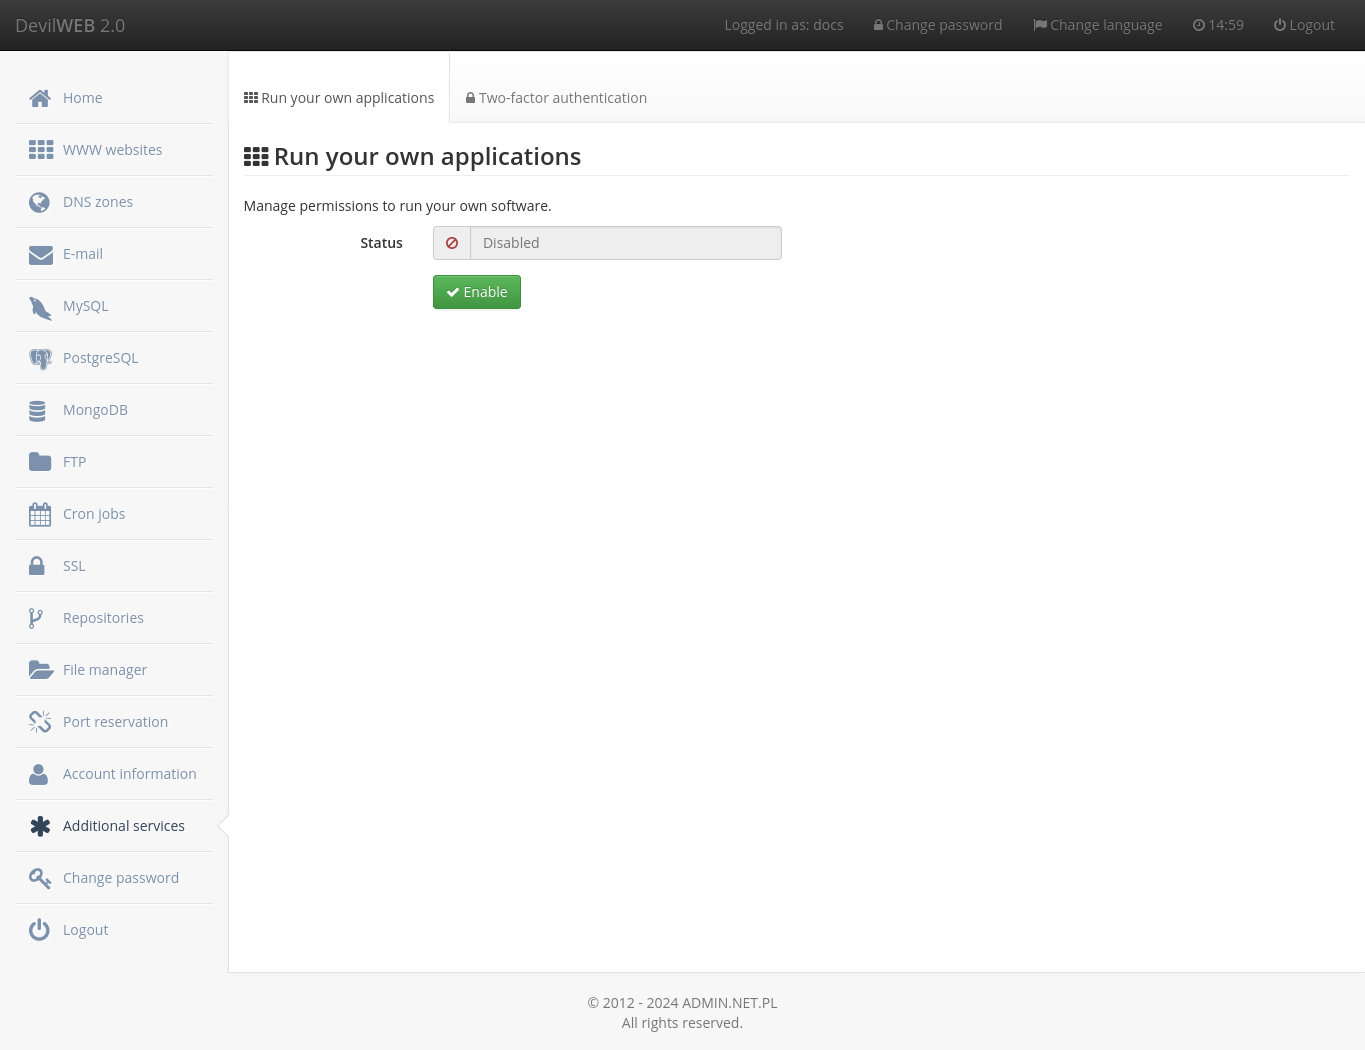Click the E-mail envelope icon
Image resolution: width=1365 pixels, height=1050 pixels.
click(40, 254)
